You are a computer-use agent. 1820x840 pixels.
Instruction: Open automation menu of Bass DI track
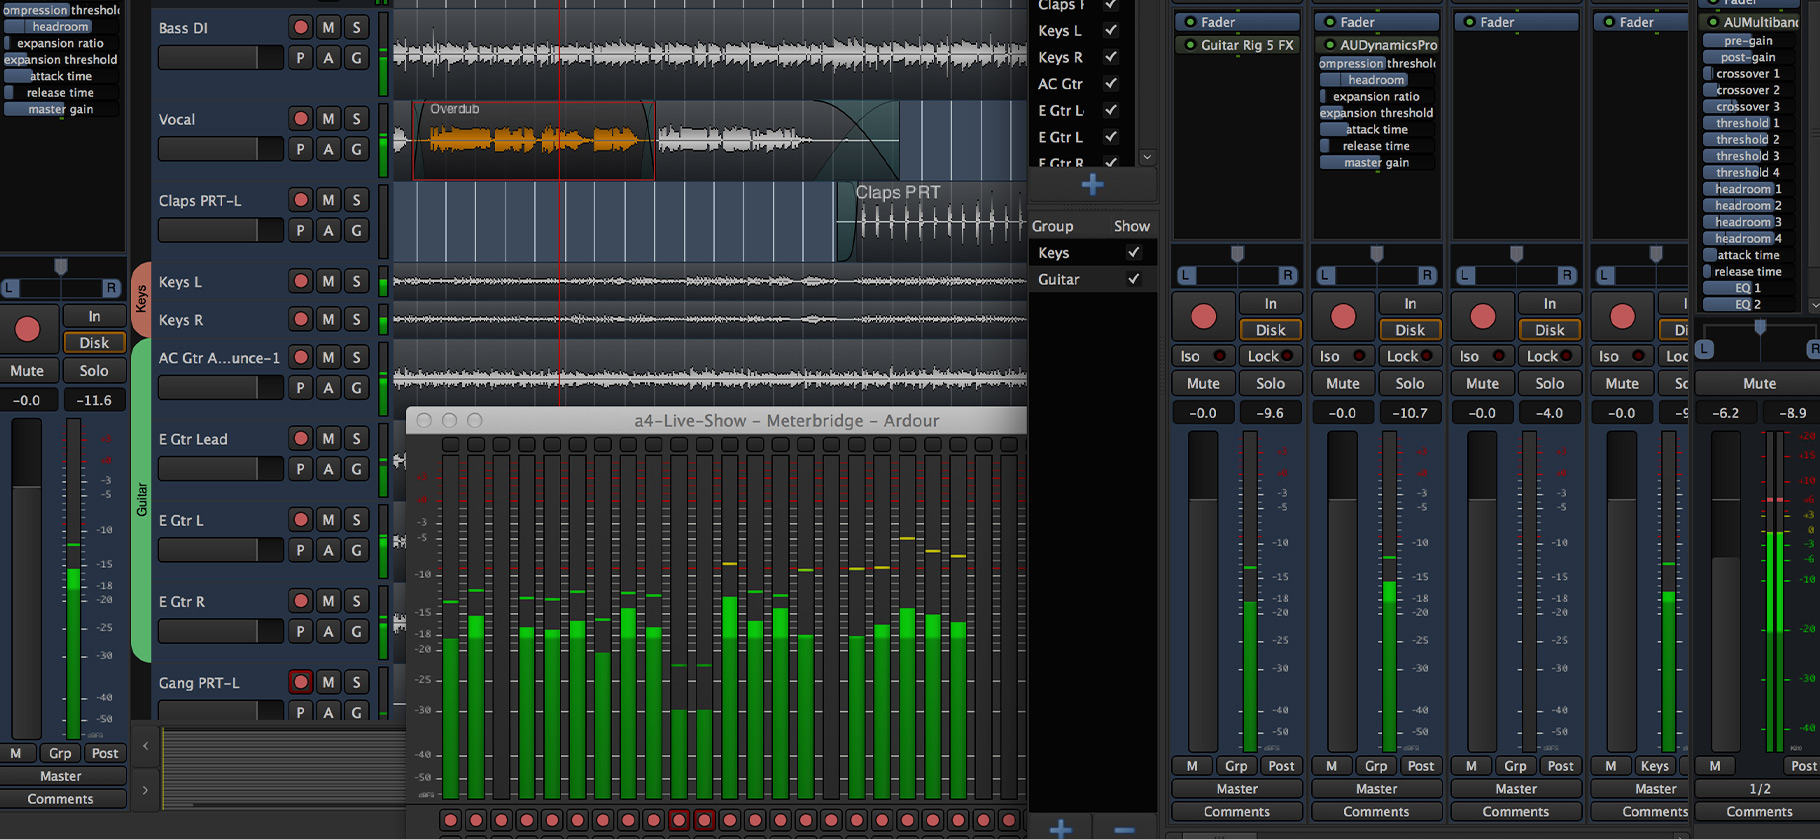pyautogui.click(x=328, y=58)
